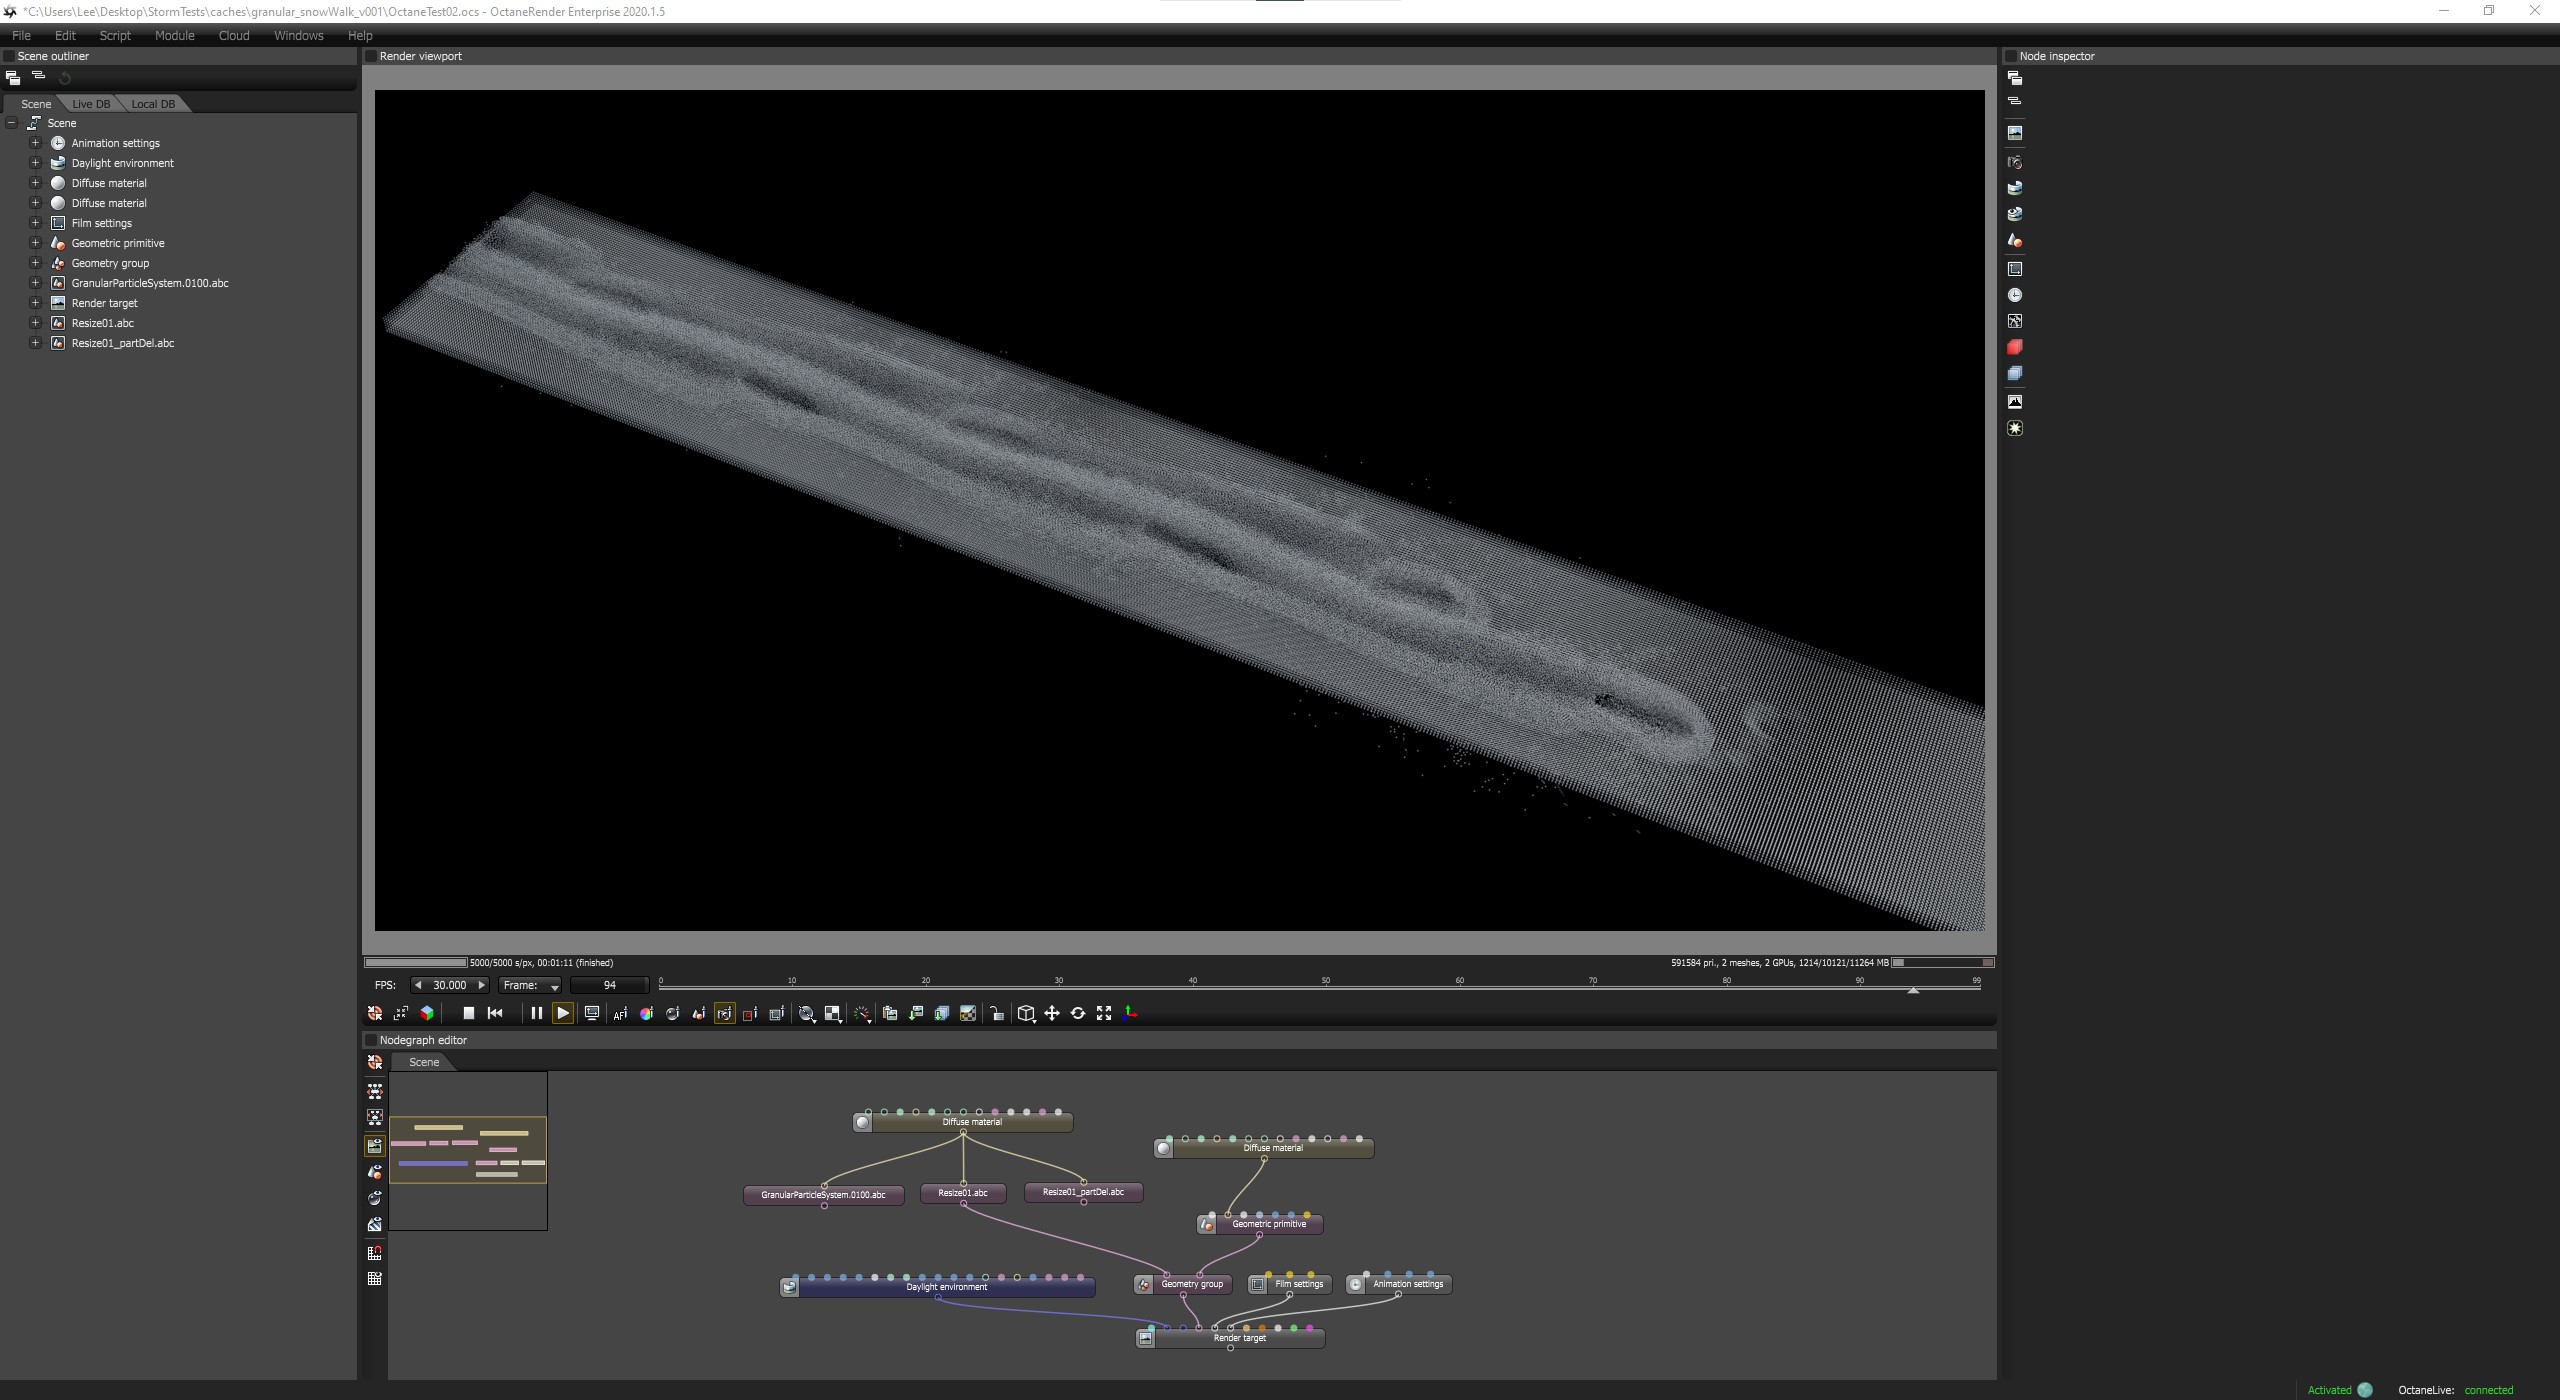Click the timeline at frame 50
Viewport: 2560px width, 1400px height.
(1326, 989)
